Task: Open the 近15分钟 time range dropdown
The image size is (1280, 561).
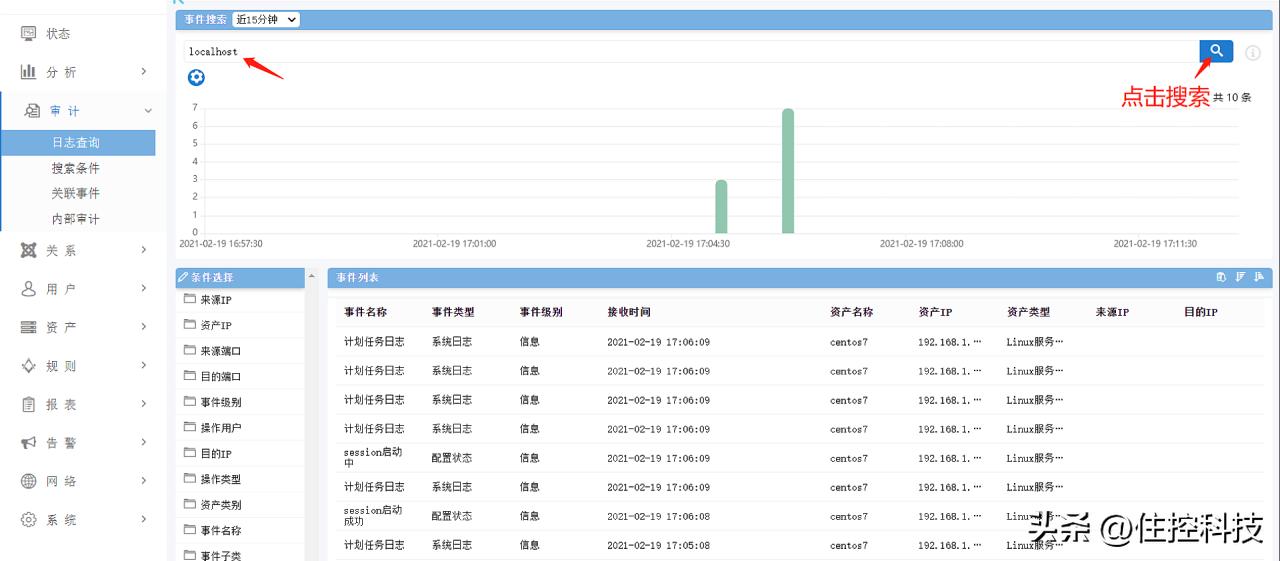Action: coord(265,19)
